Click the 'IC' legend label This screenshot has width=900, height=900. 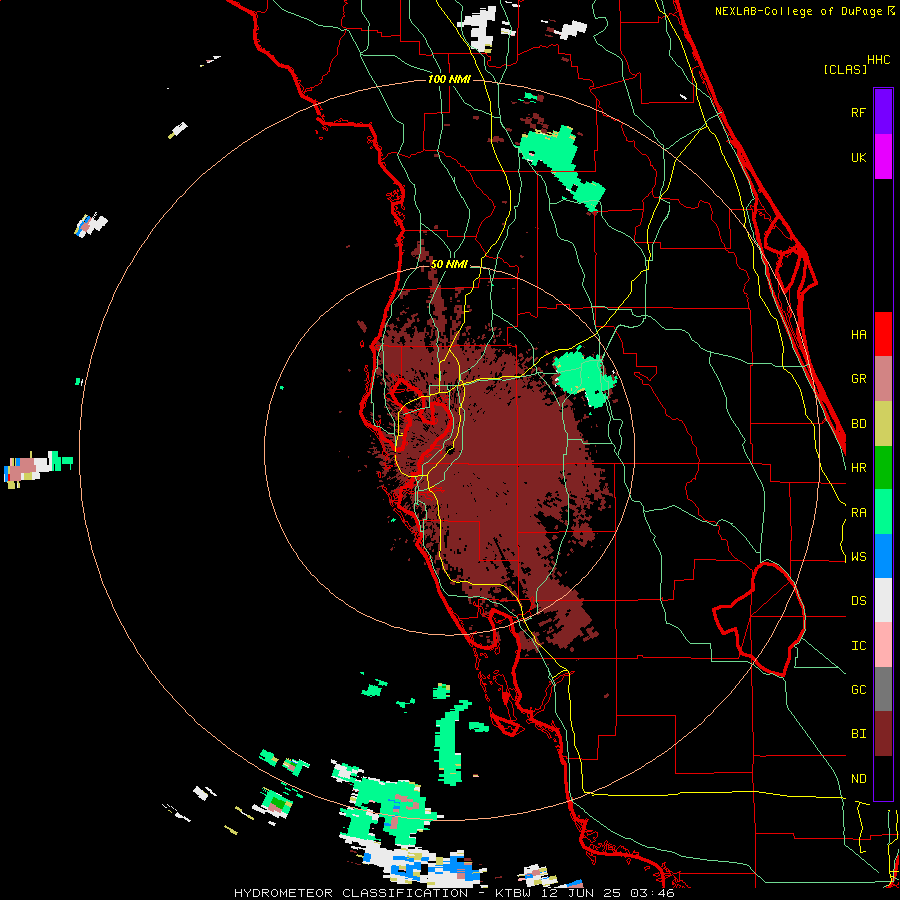tap(858, 646)
